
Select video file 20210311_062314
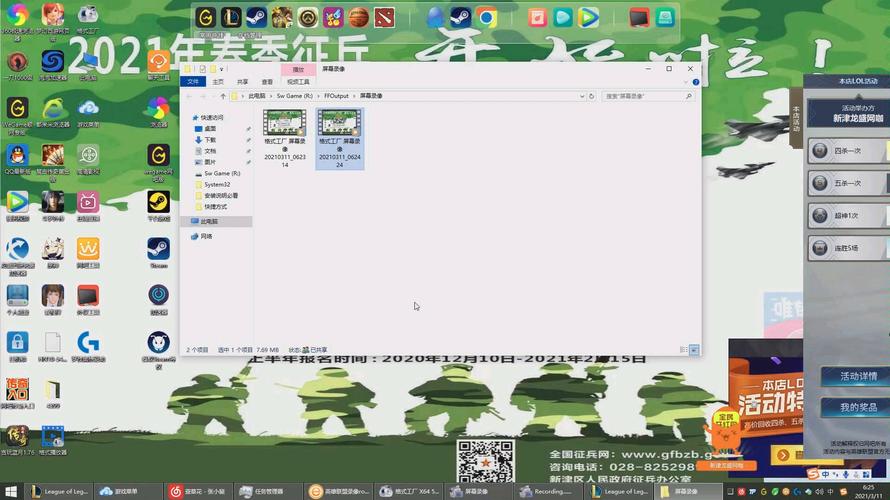pyautogui.click(x=285, y=139)
